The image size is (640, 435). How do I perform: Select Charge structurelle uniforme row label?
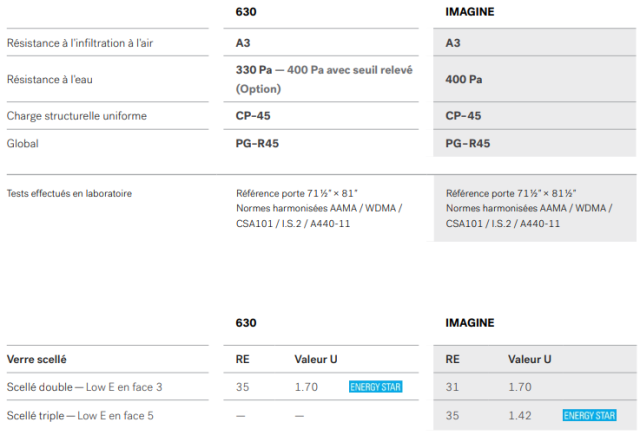click(77, 116)
